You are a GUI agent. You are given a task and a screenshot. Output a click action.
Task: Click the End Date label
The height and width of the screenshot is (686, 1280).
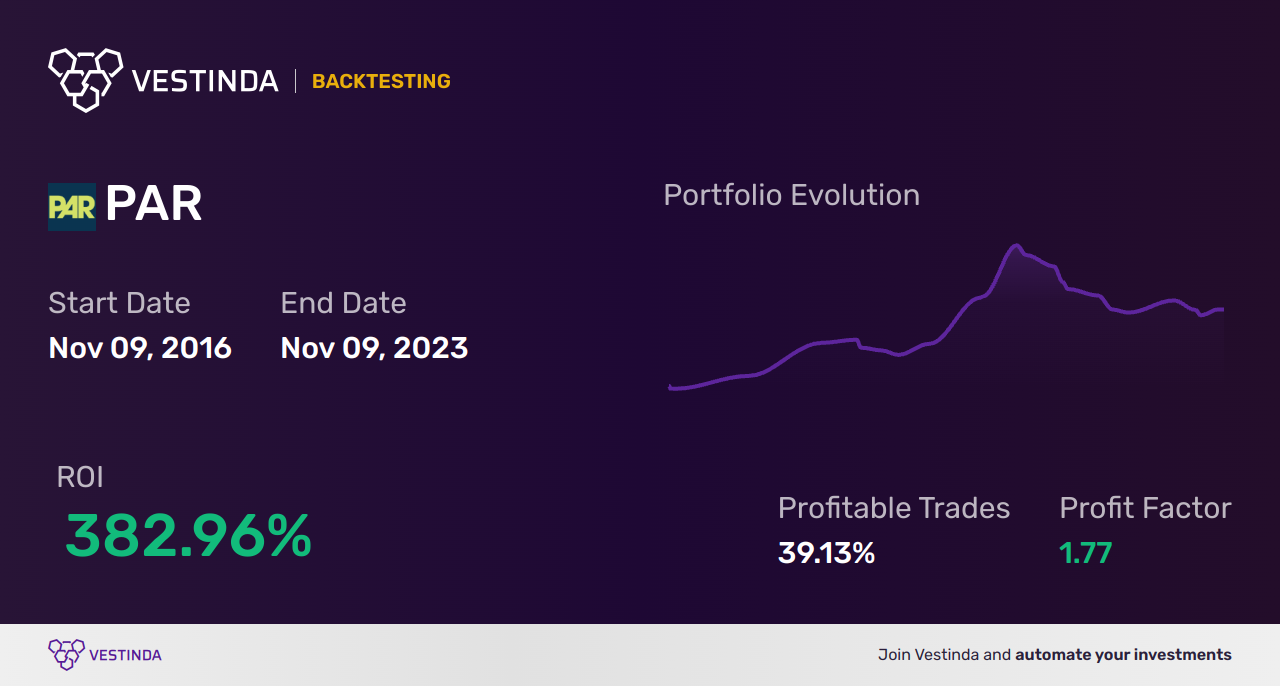[x=343, y=303]
